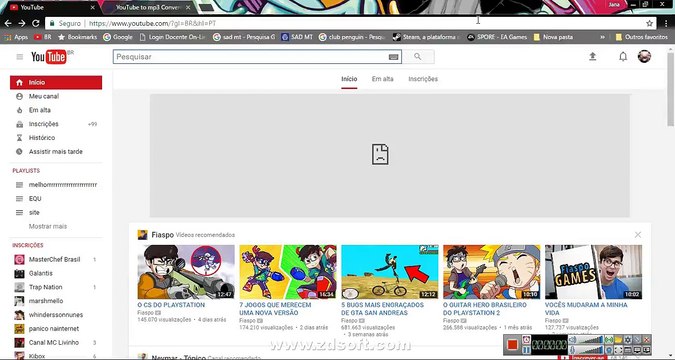Show hidden bookmarks with the » chevron
This screenshot has height=360, width=675.
(602, 37)
